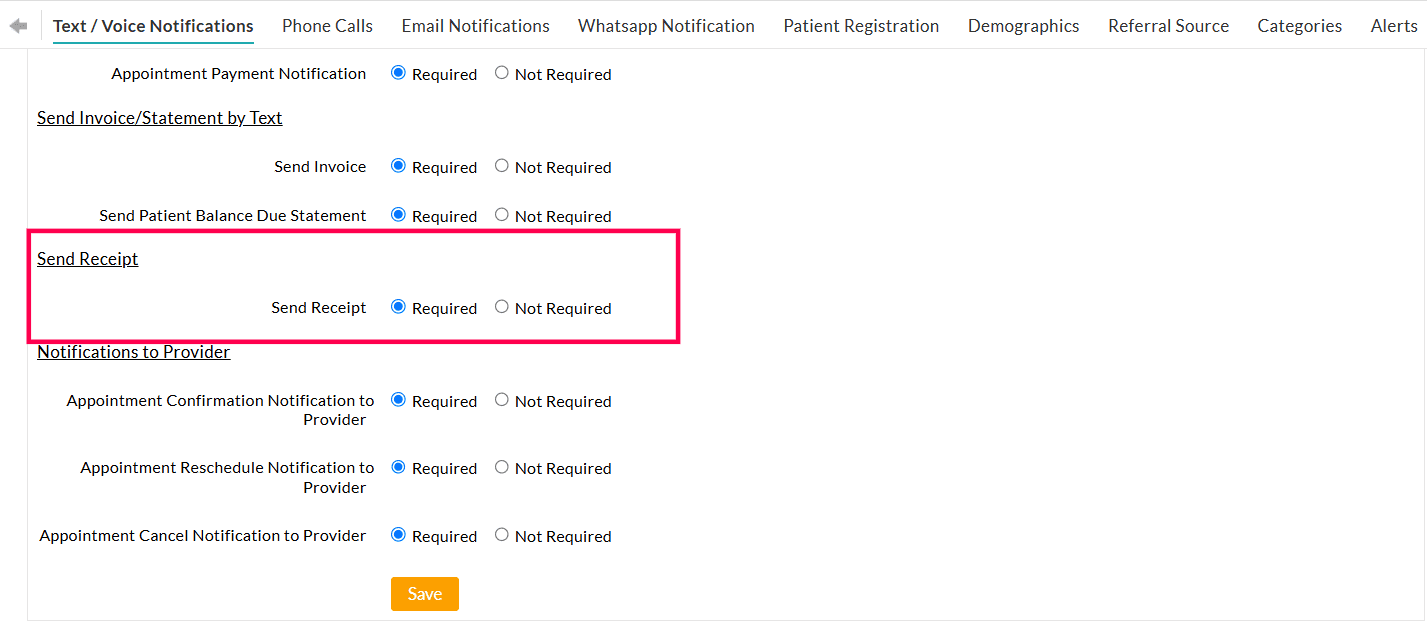Open the Email Notifications tab
Viewport: 1427px width, 623px height.
coord(475,26)
